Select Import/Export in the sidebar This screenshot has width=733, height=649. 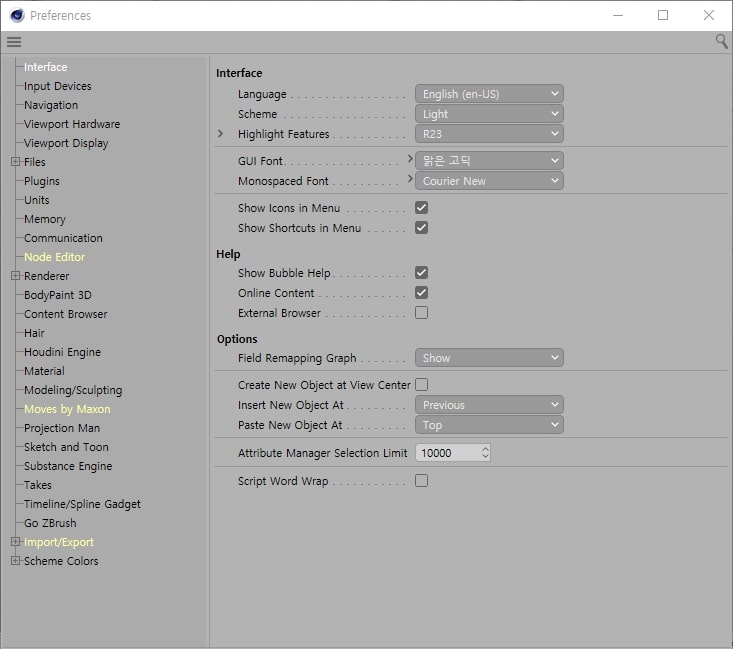[59, 542]
